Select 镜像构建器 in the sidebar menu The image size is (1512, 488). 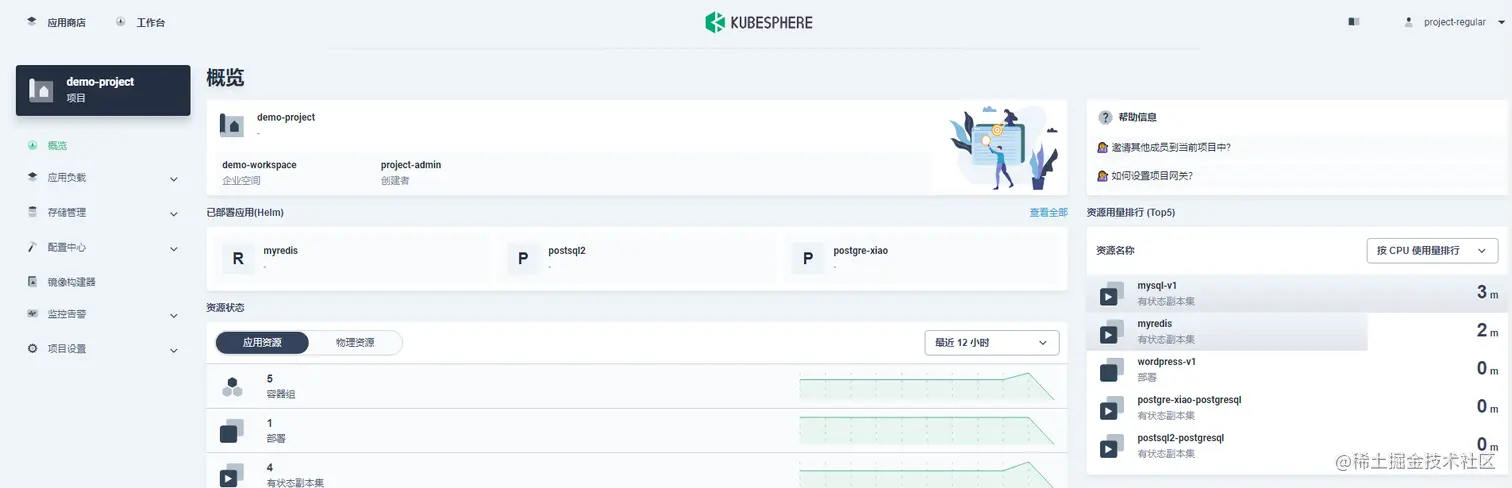tap(72, 282)
